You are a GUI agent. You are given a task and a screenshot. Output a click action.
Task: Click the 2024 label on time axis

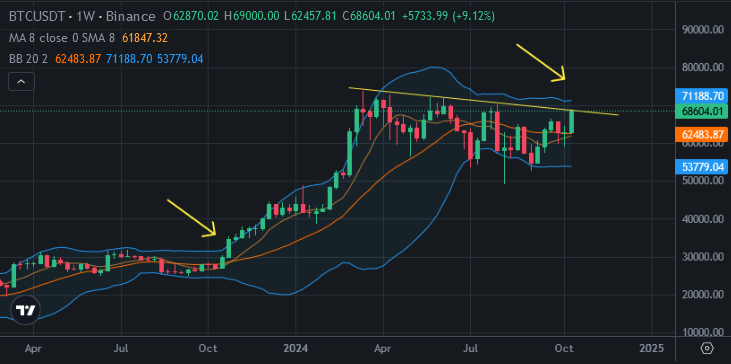coord(296,348)
